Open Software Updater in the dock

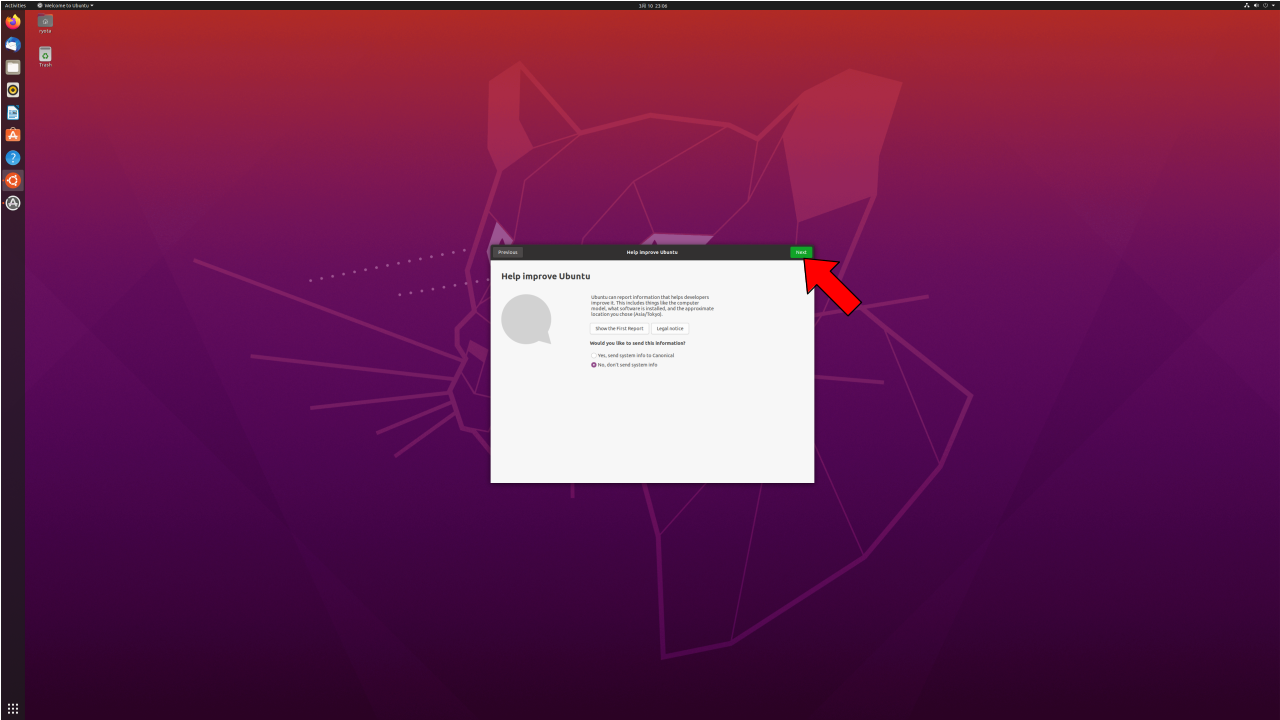13,203
